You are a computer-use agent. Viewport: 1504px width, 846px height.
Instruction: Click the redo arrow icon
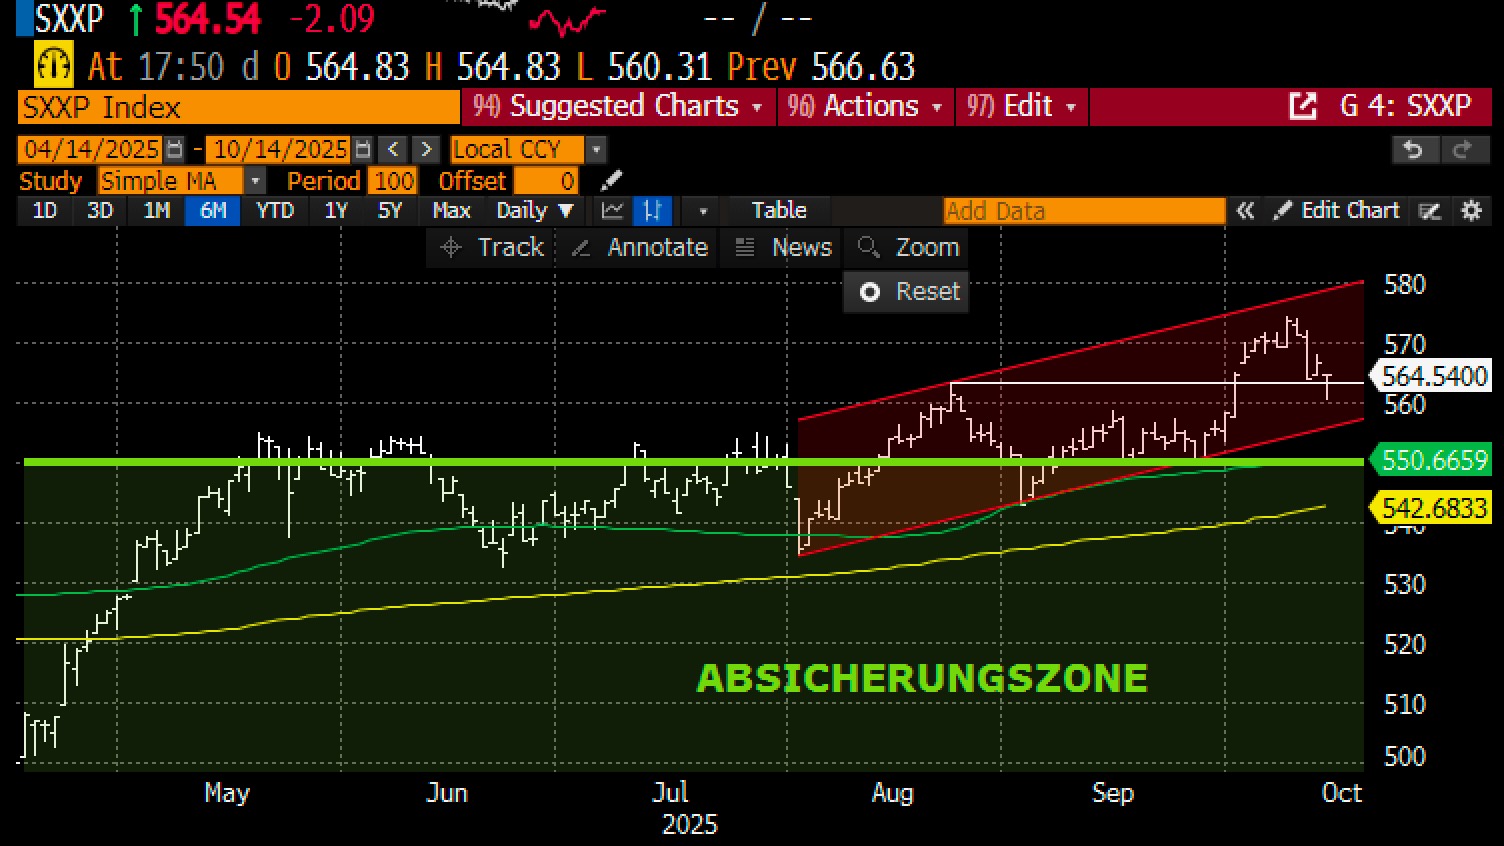tap(1462, 150)
